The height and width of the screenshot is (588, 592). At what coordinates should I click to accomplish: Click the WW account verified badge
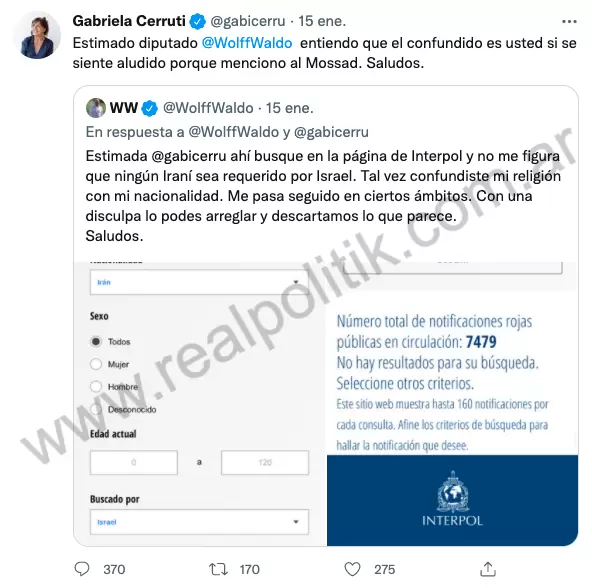tap(150, 108)
